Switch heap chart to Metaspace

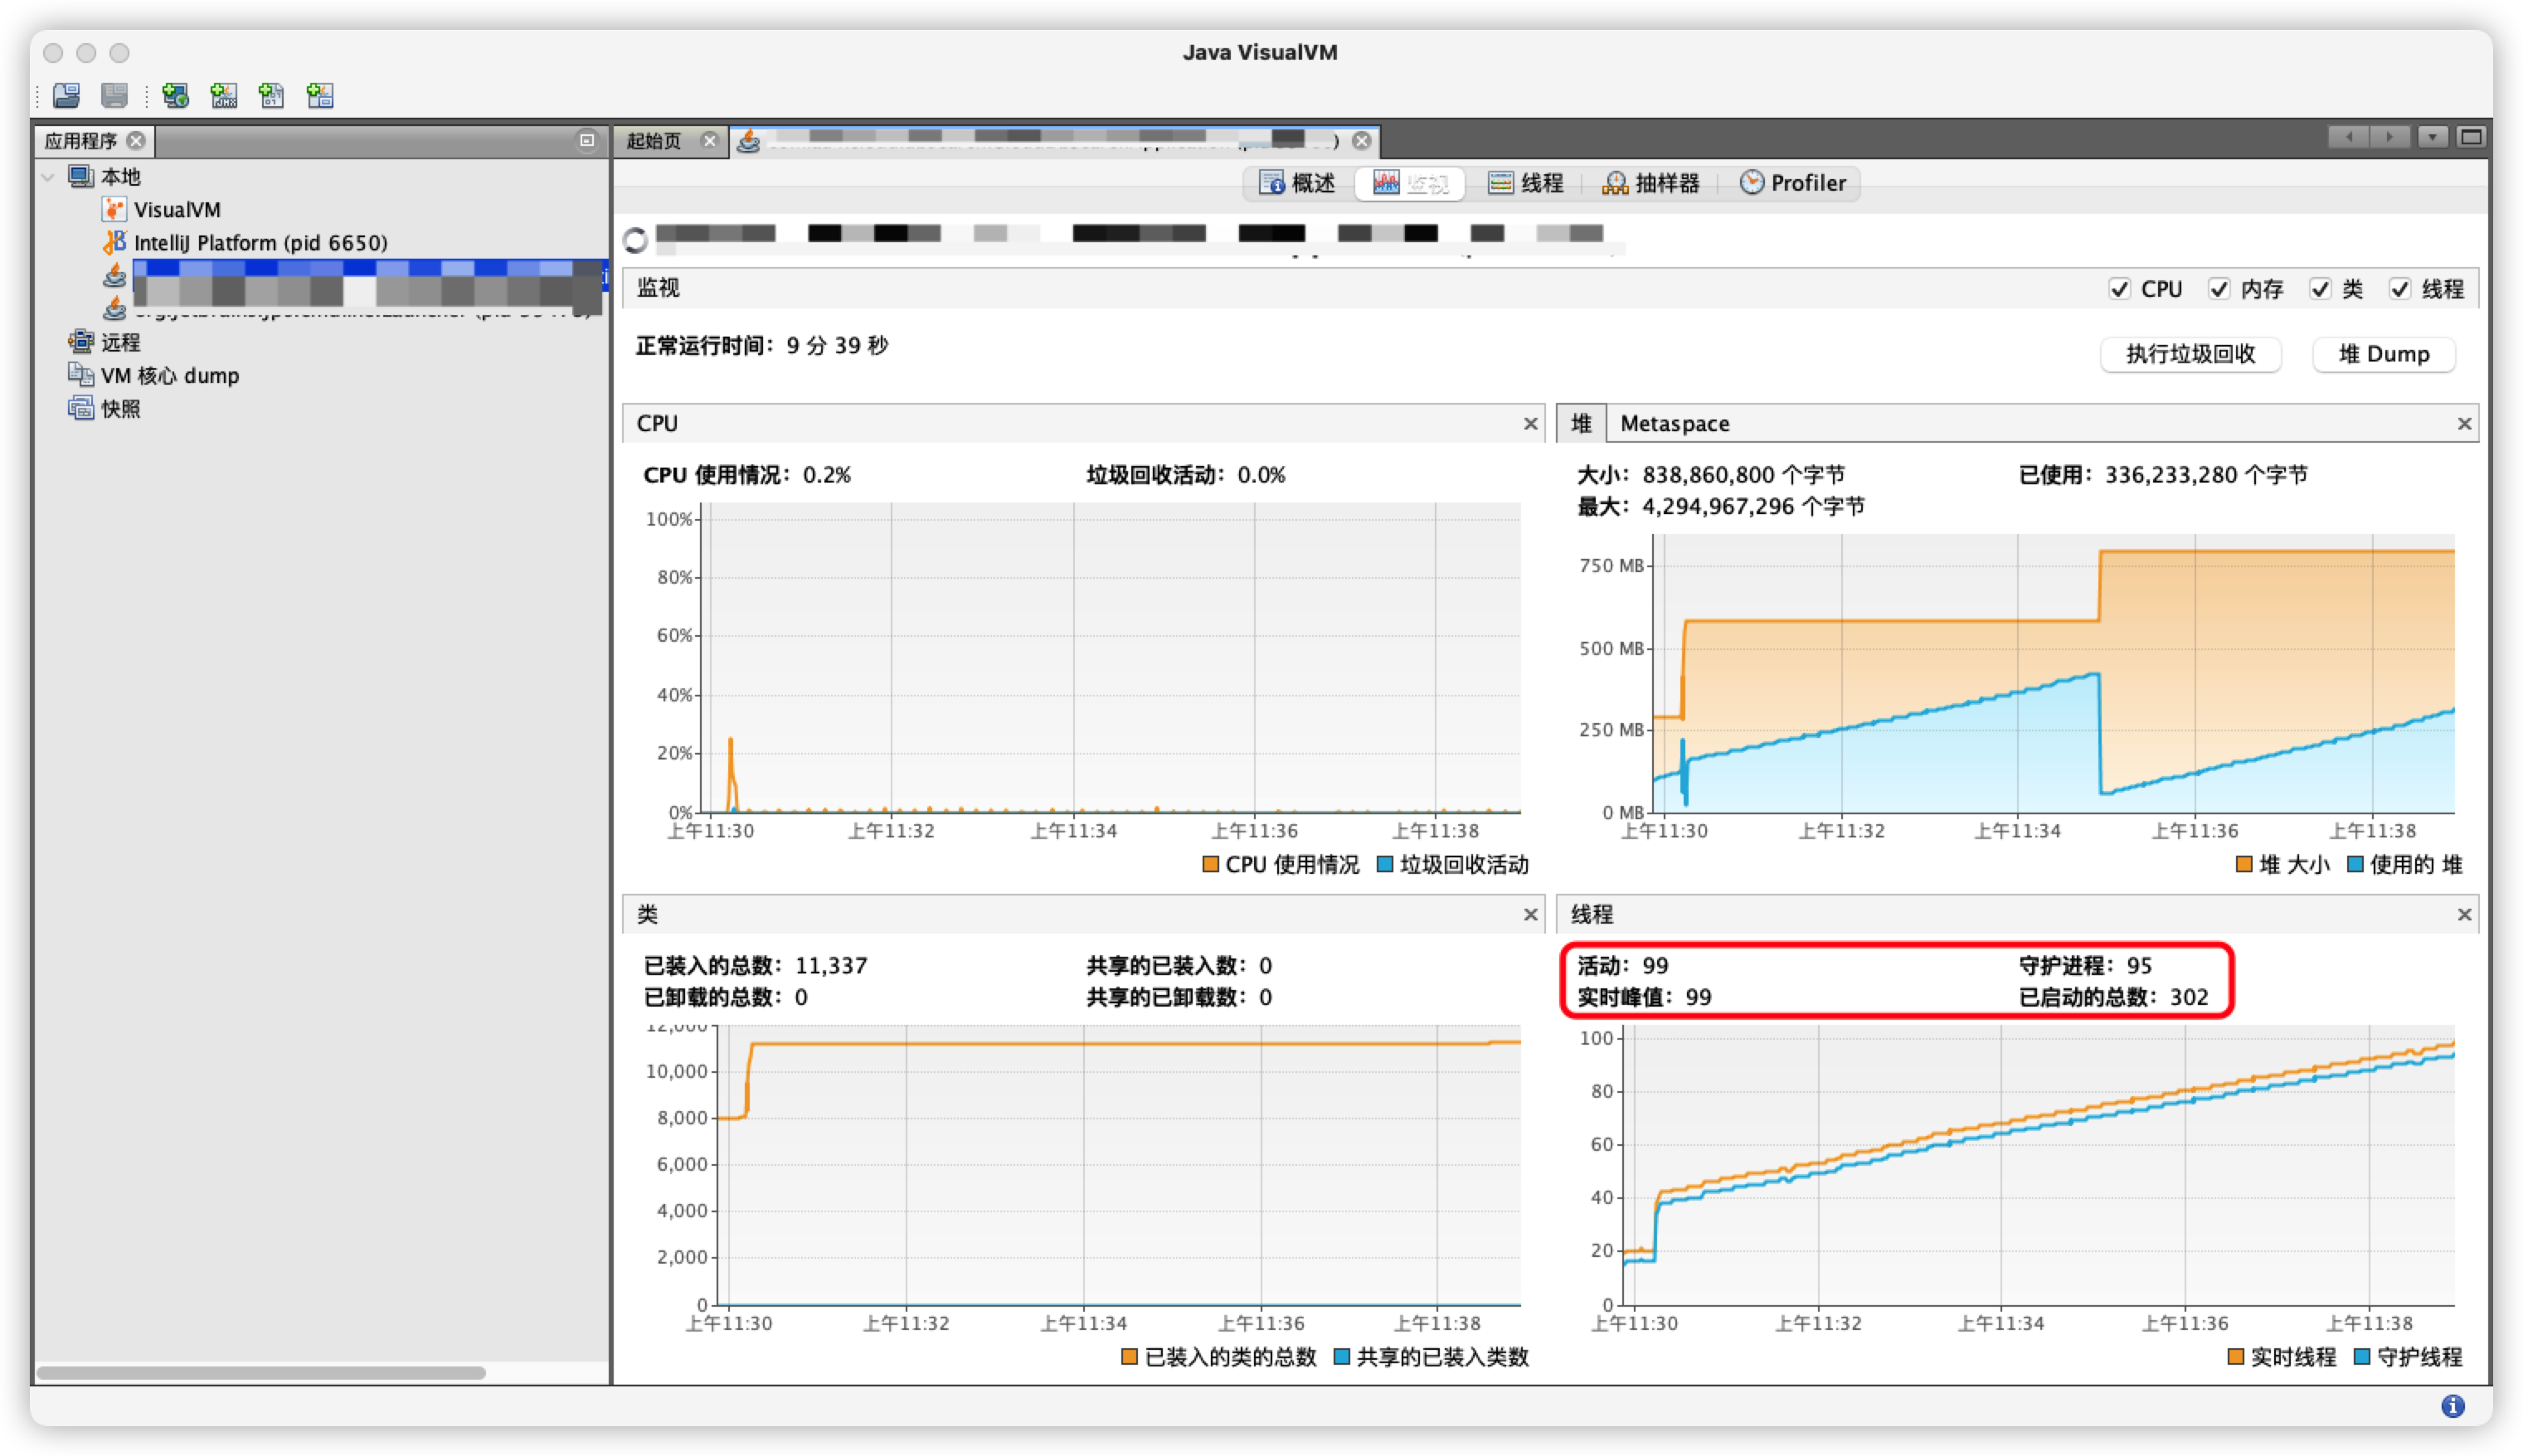coord(1674,423)
